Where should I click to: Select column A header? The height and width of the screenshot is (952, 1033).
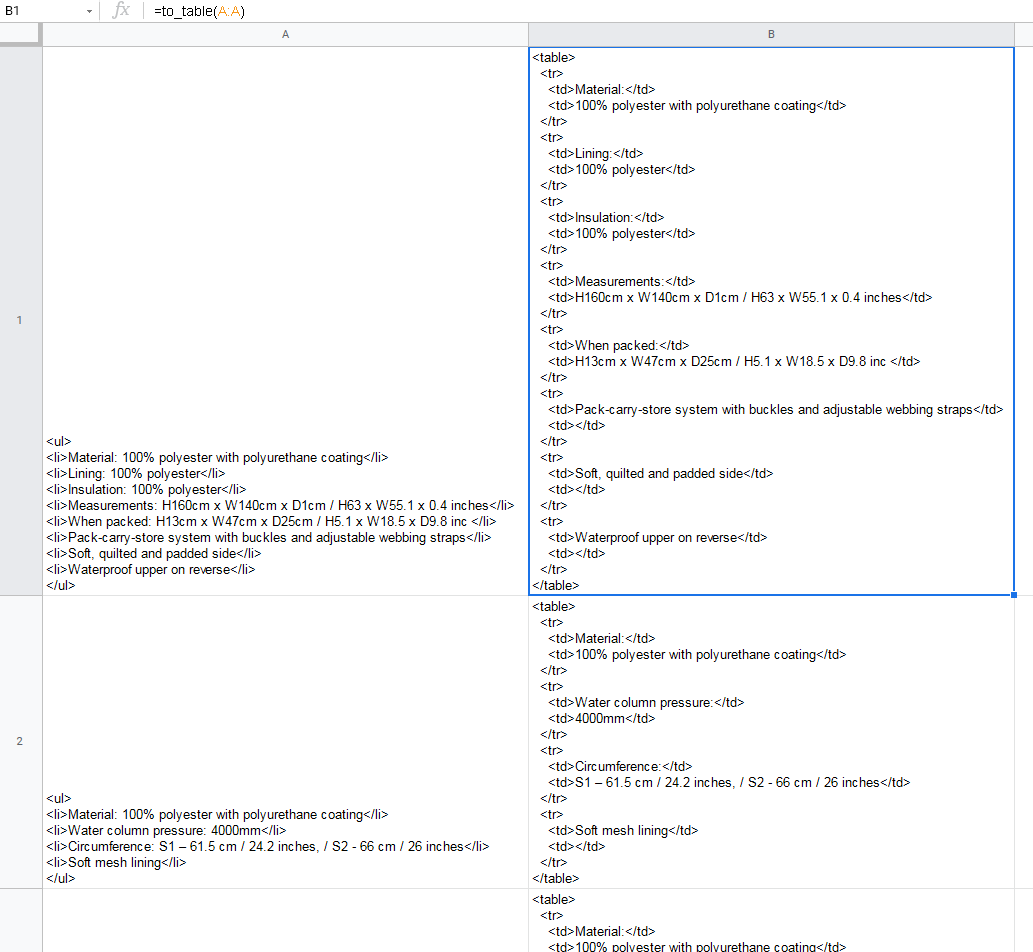285,34
